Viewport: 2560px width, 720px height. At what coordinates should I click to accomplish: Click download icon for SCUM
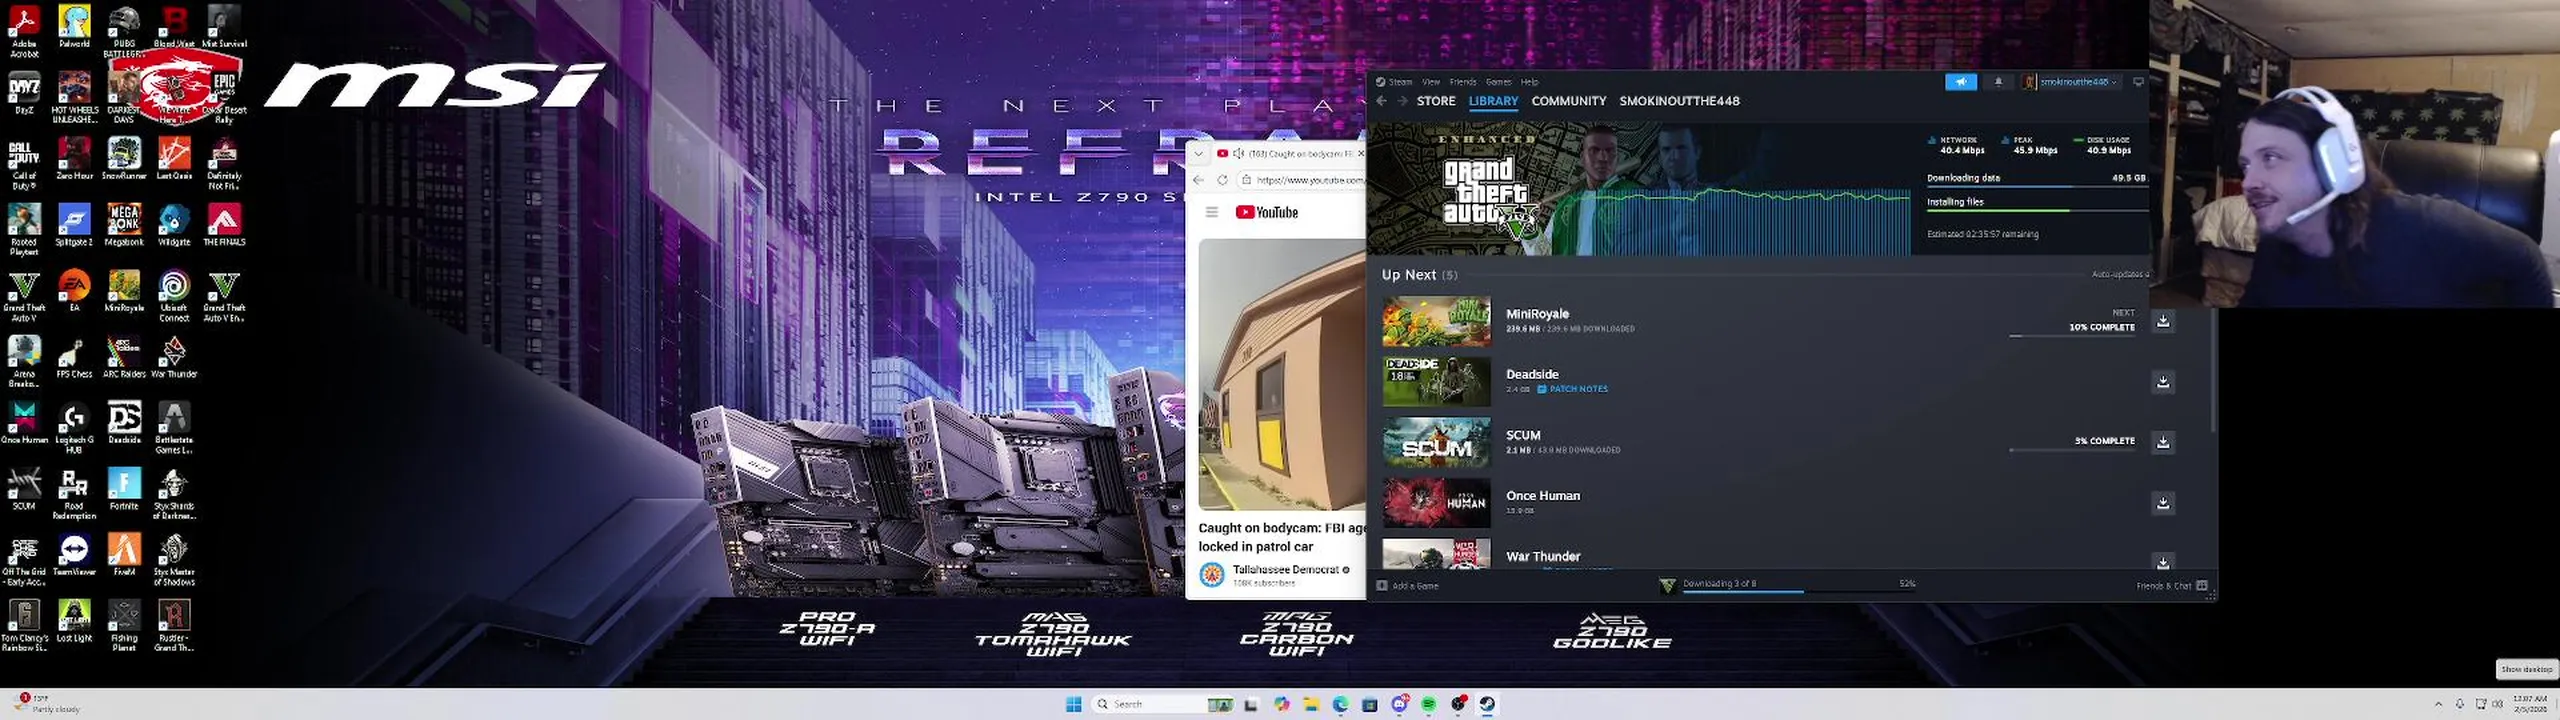click(2163, 442)
